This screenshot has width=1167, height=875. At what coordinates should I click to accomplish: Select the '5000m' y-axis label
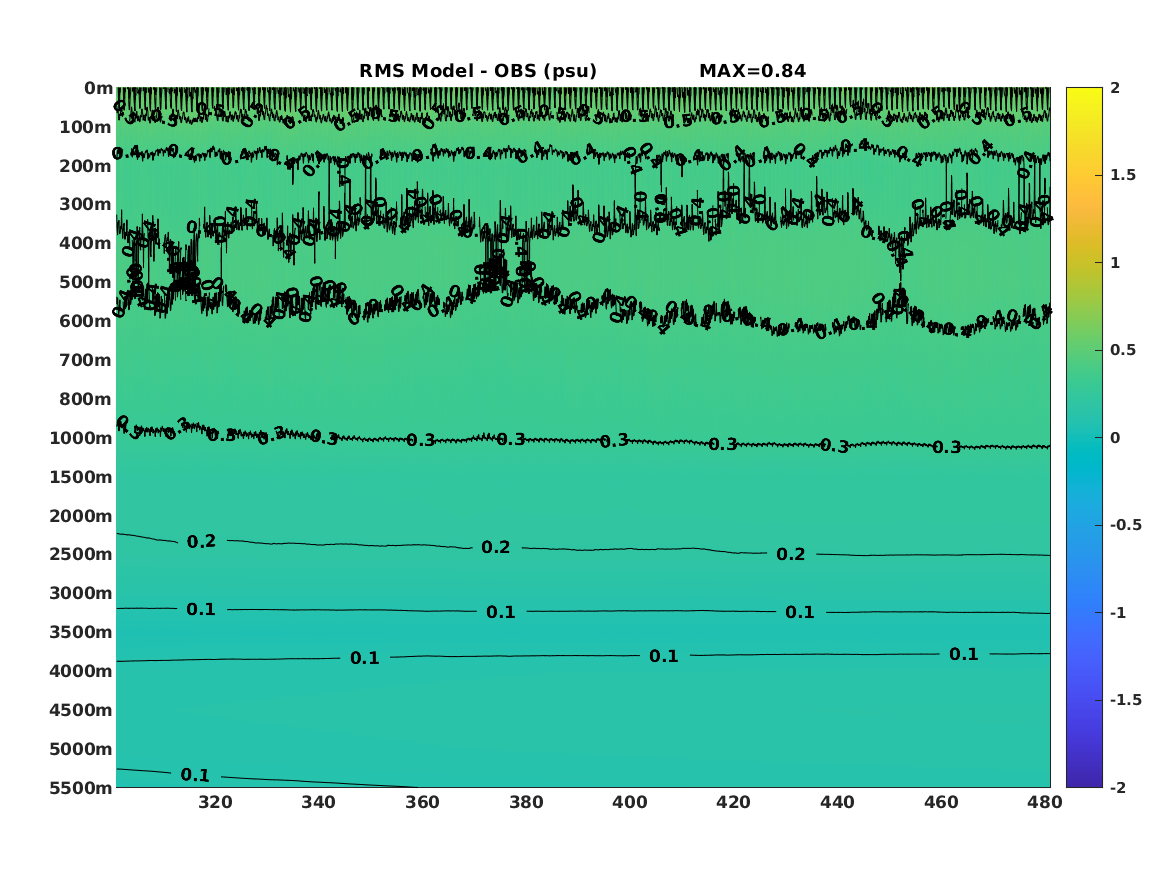81,749
